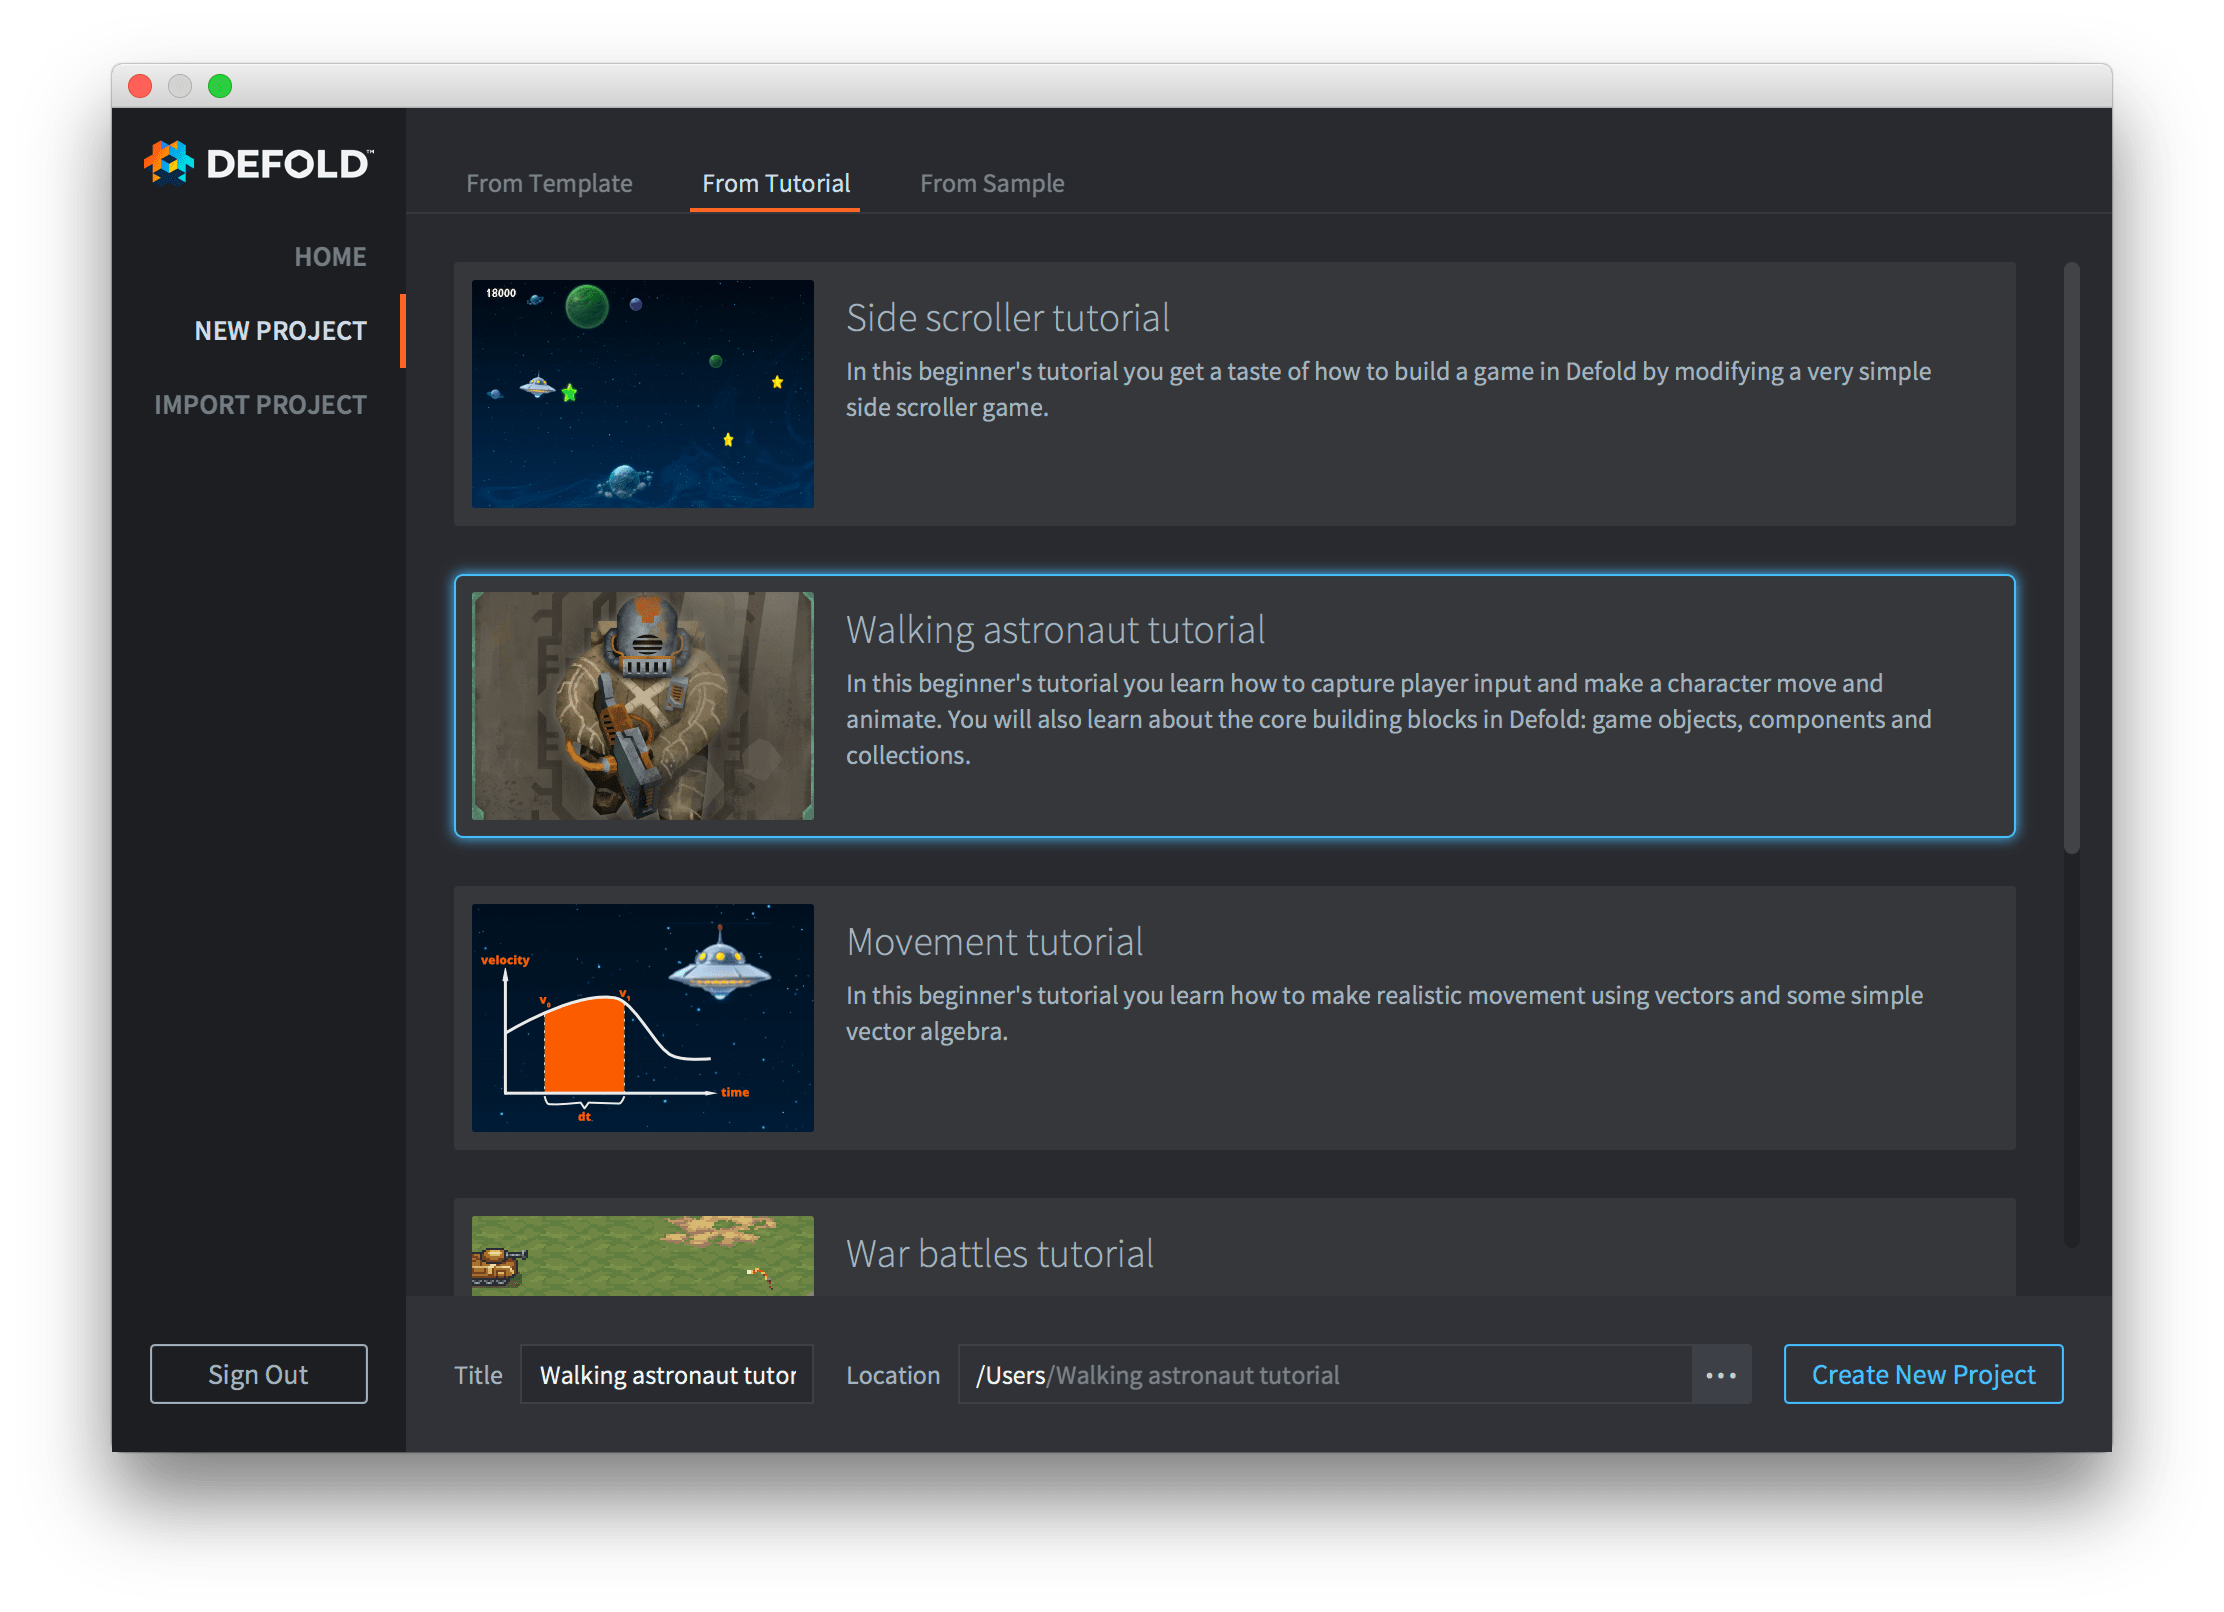This screenshot has width=2224, height=1612.
Task: Select the Movement tutorial title text
Action: point(994,942)
